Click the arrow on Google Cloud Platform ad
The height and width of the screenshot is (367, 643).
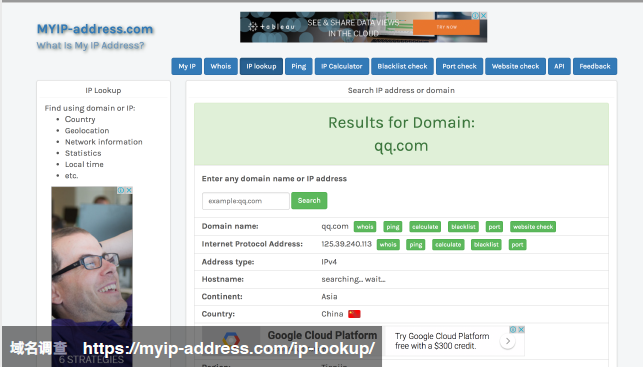[x=508, y=341]
